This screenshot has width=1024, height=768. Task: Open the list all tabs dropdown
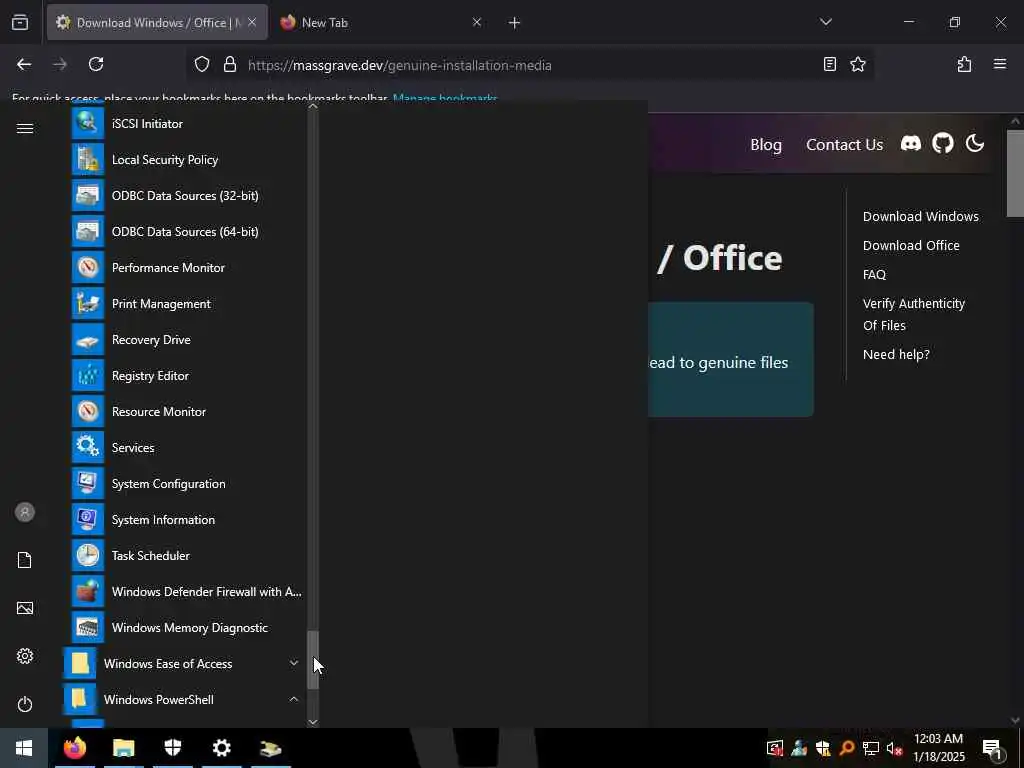825,22
